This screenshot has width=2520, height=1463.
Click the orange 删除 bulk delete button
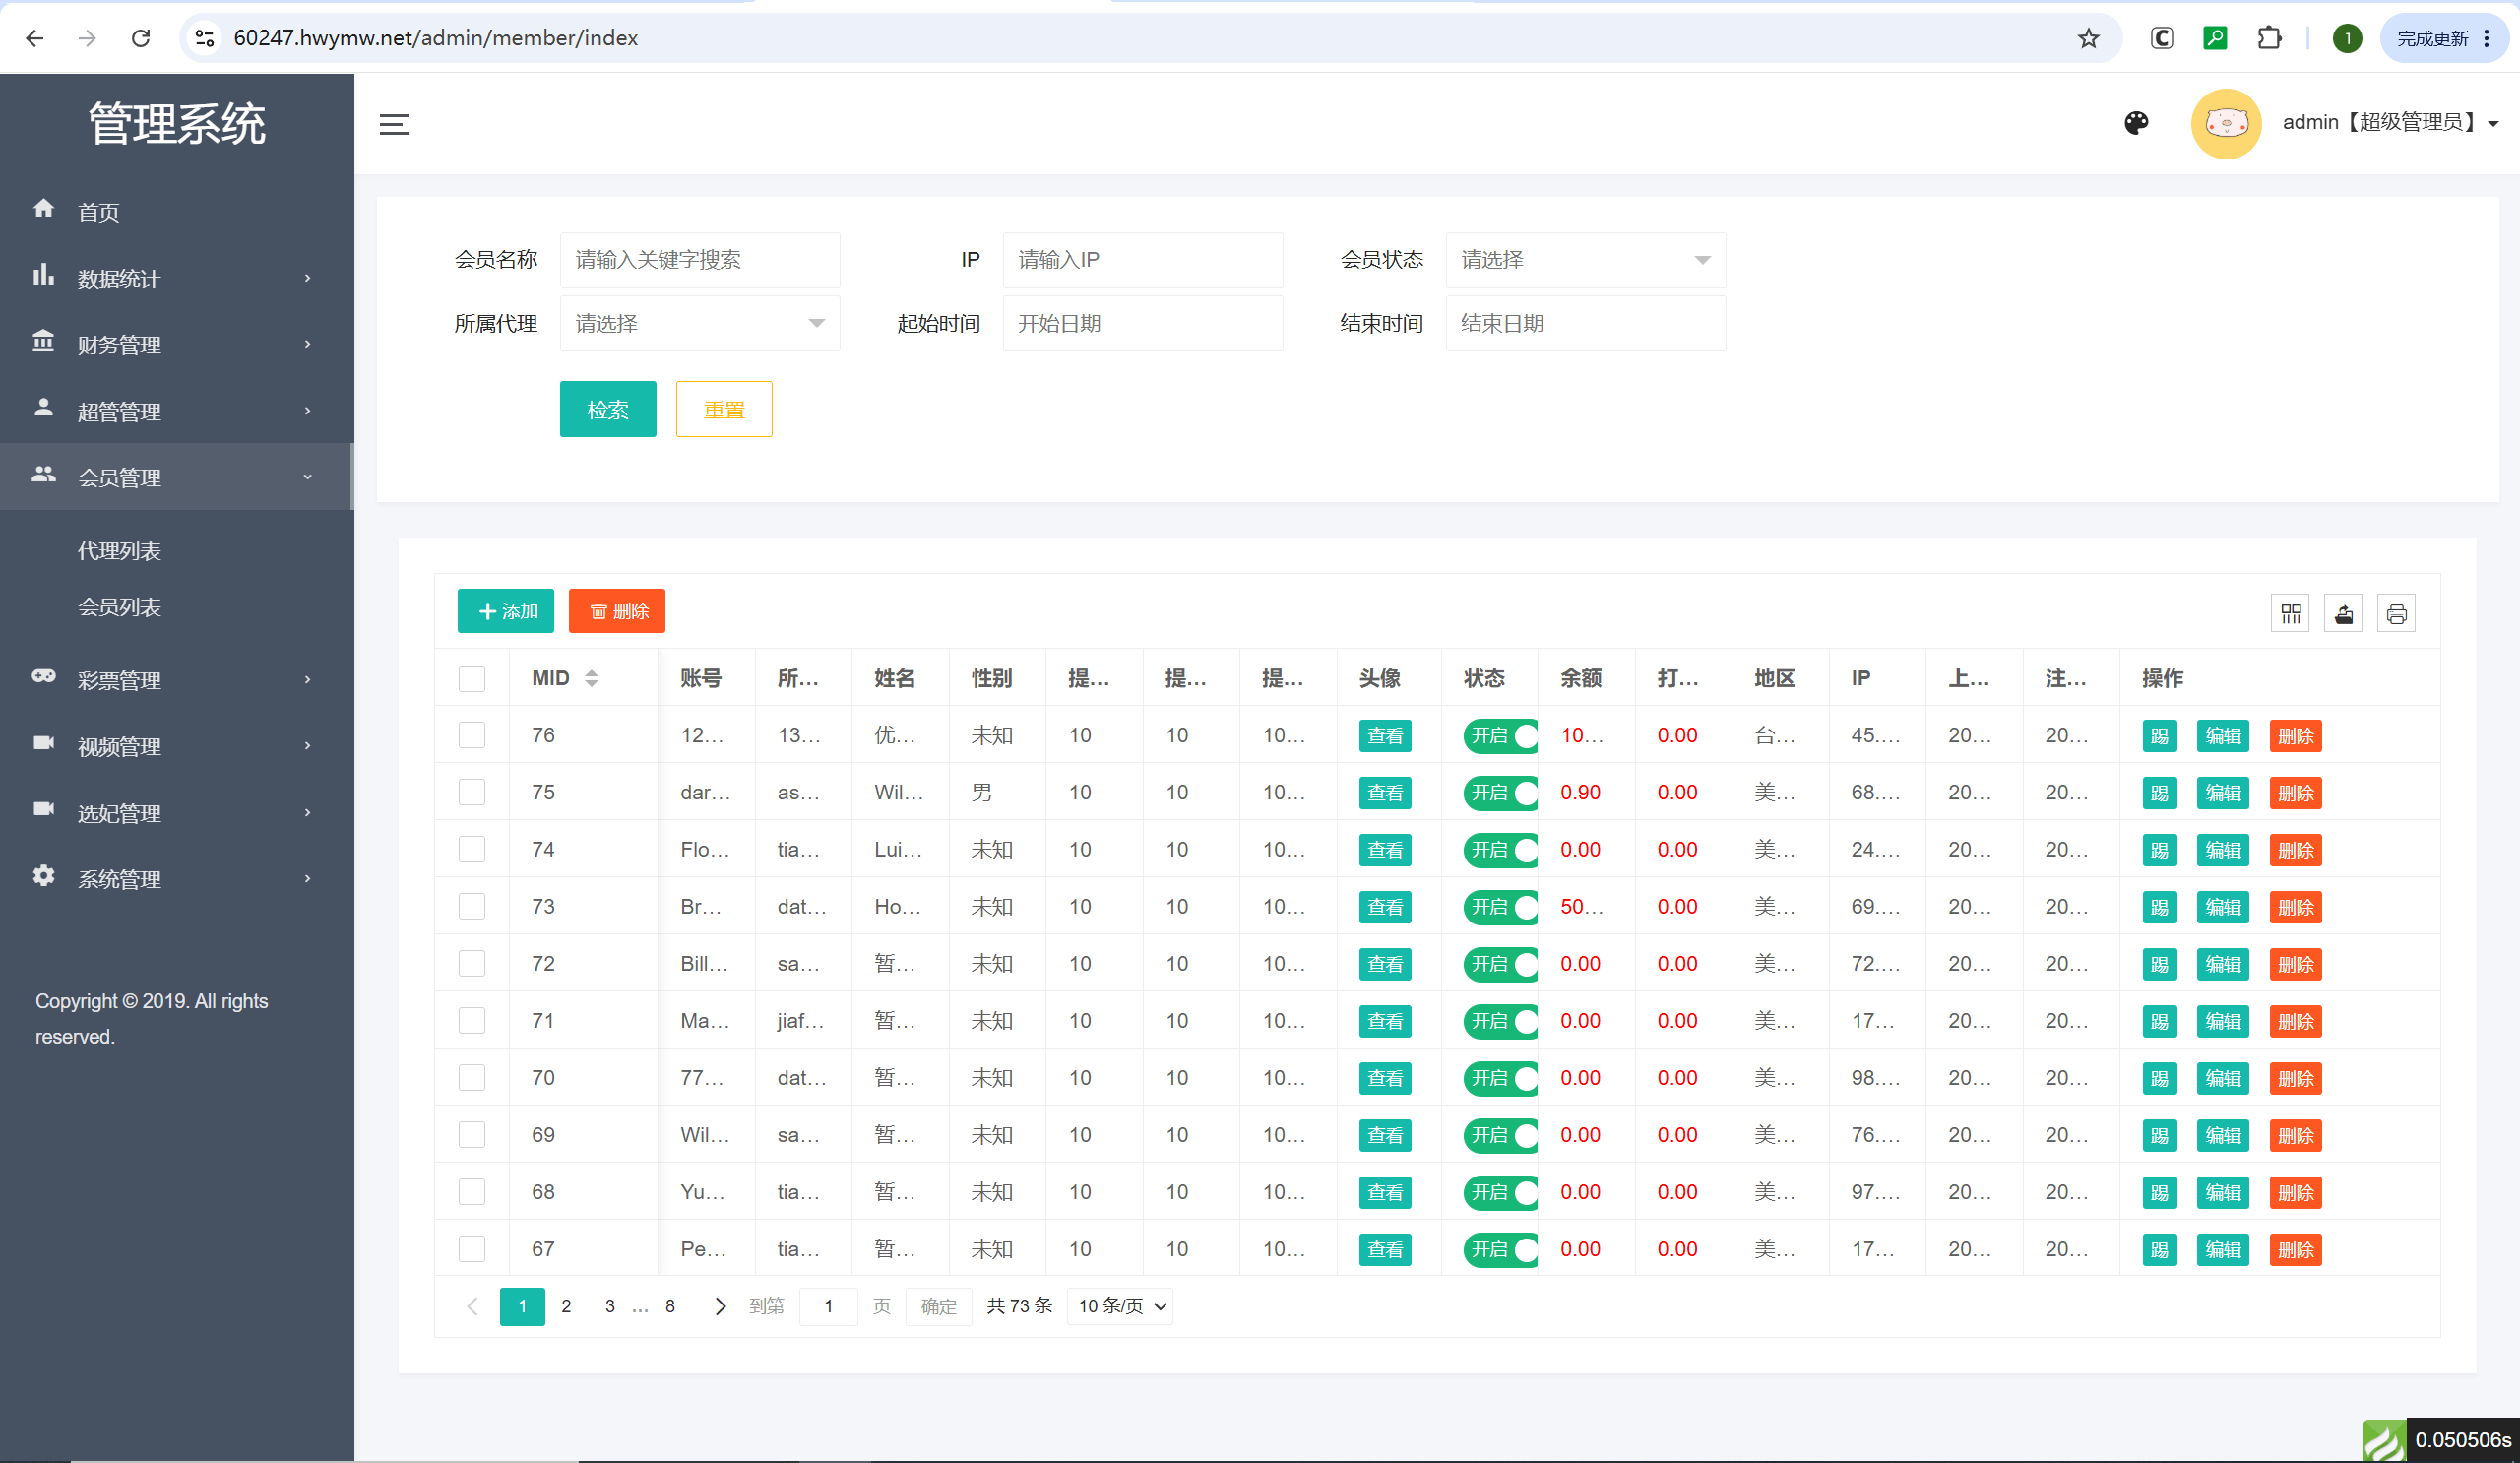coord(617,611)
